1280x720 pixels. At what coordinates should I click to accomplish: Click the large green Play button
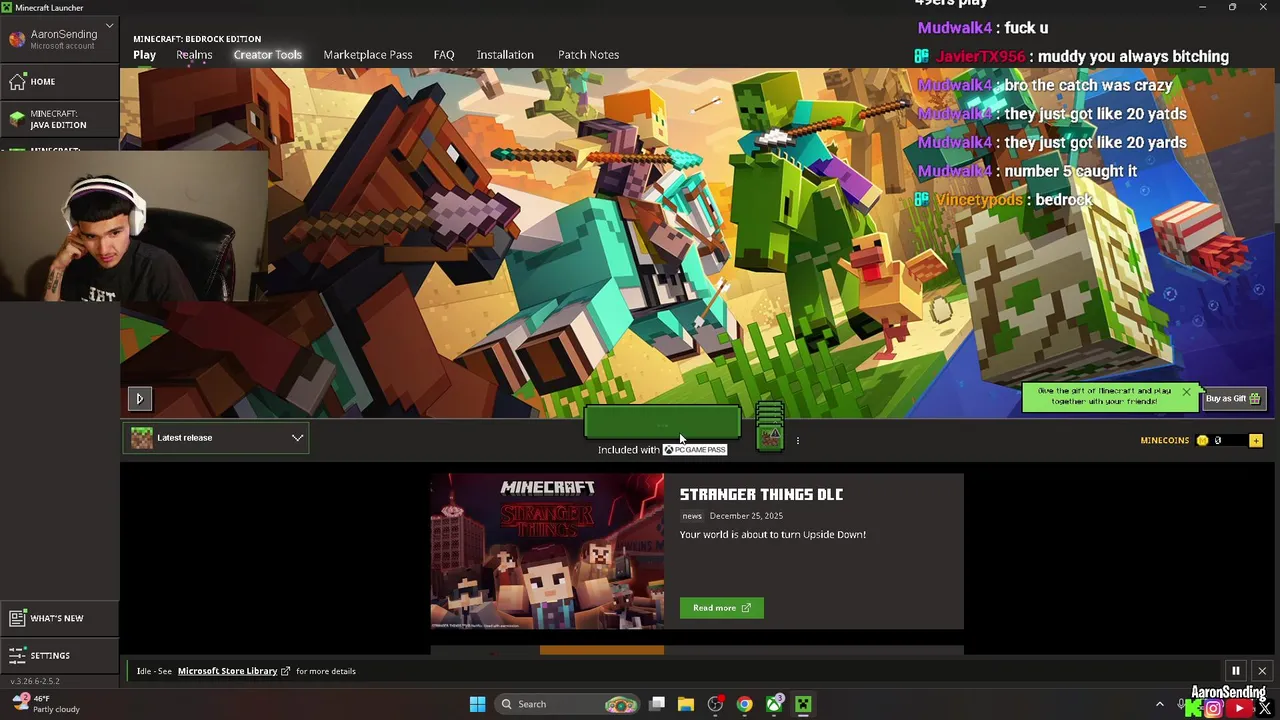pyautogui.click(x=662, y=424)
